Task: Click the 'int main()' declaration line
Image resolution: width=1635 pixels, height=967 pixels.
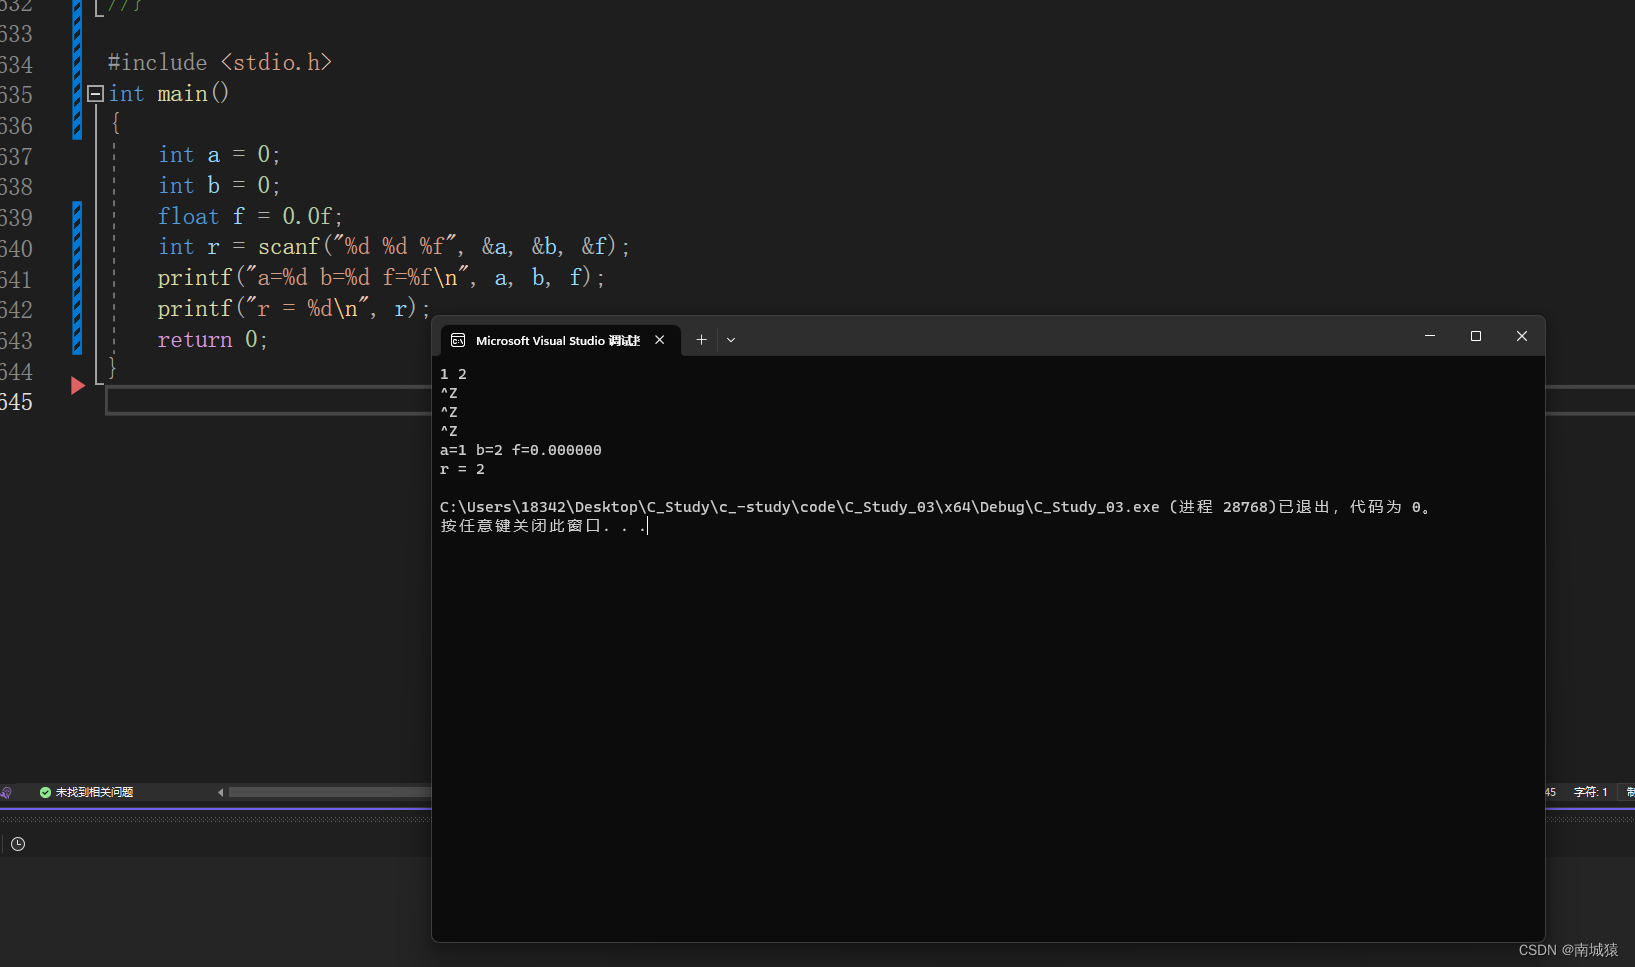Action: tap(169, 93)
